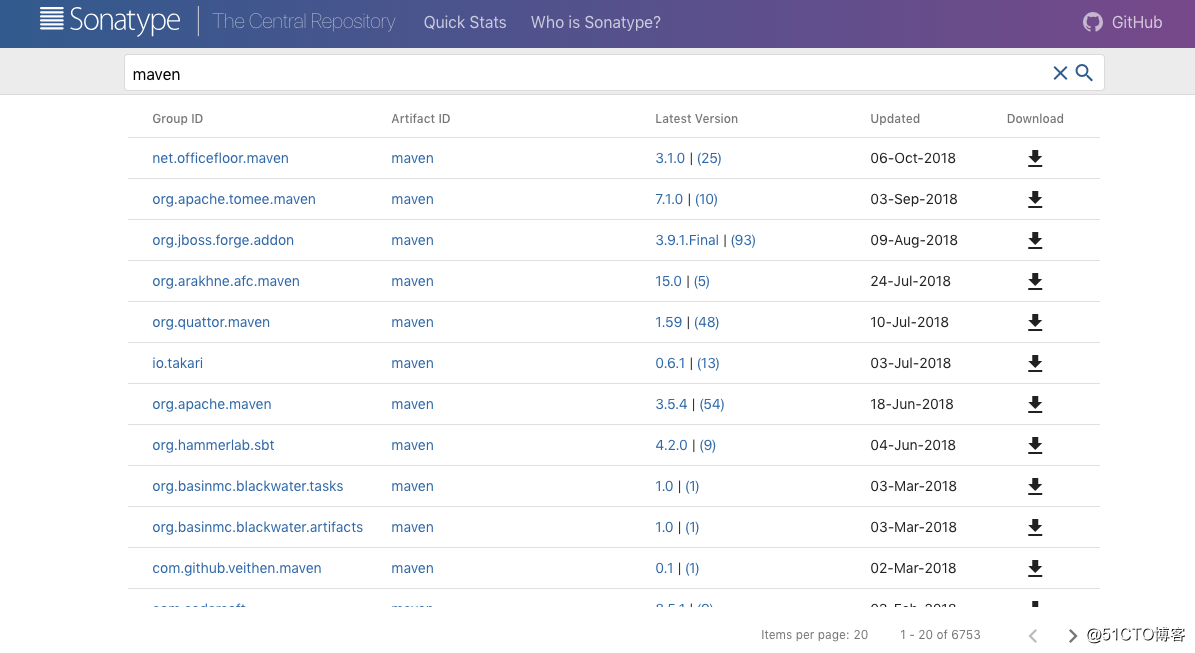This screenshot has height=653, width=1195.
Task: Open group net.officefloor.maven
Action: [x=220, y=158]
